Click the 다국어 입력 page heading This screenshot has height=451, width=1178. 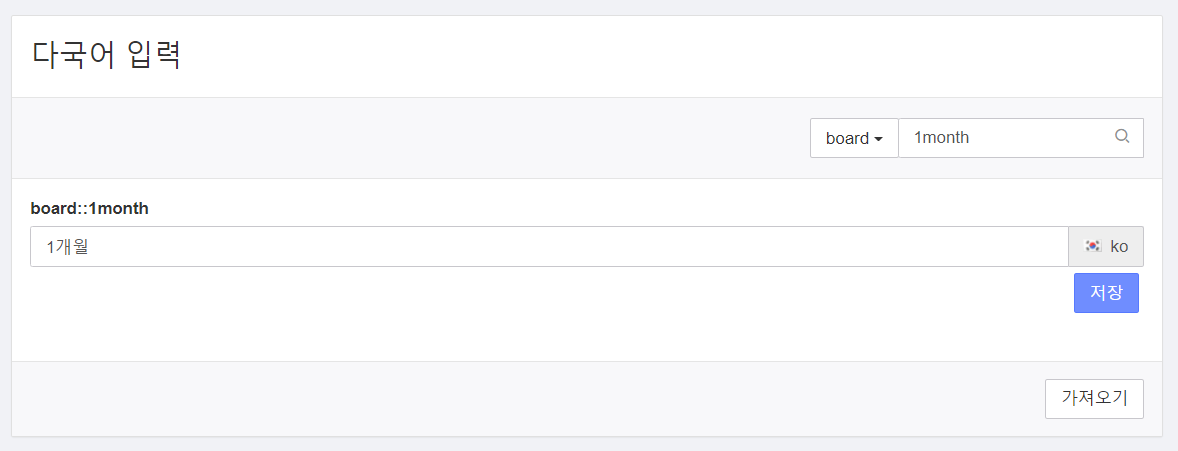107,56
